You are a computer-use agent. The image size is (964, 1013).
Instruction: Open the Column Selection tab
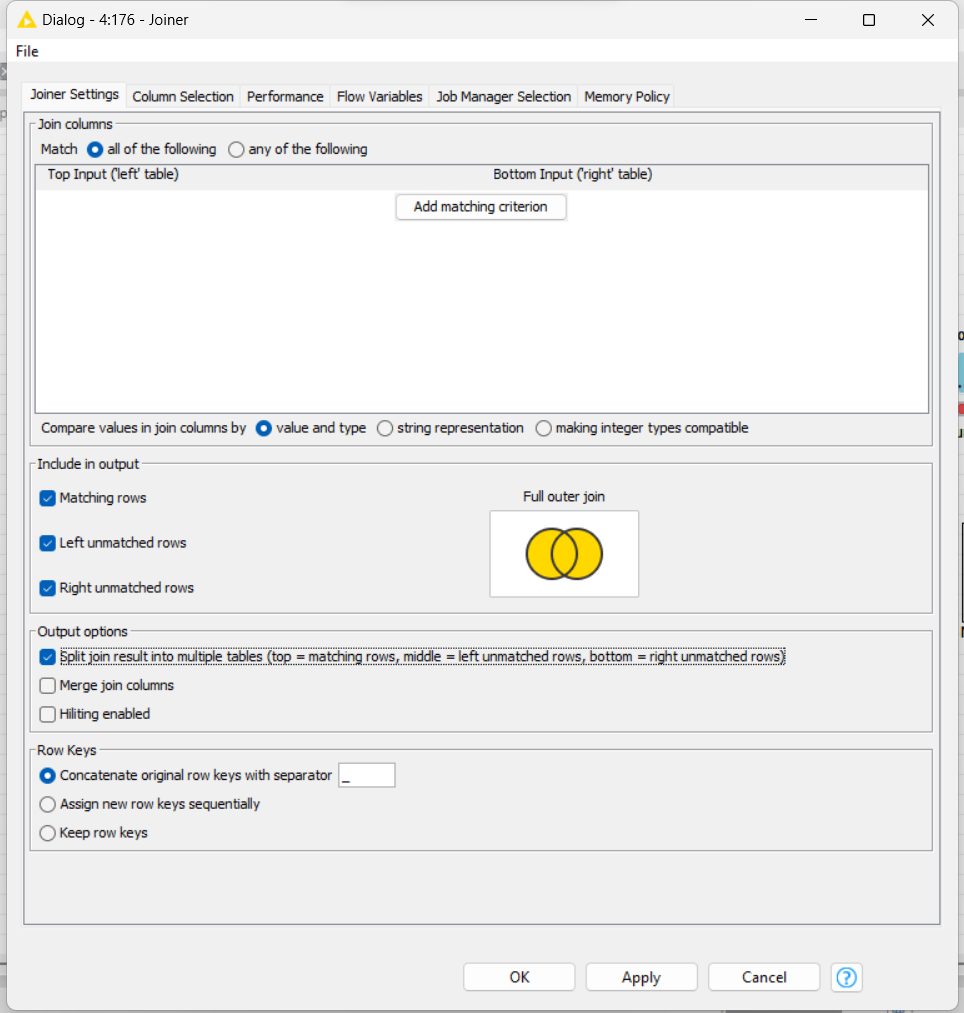pyautogui.click(x=183, y=96)
